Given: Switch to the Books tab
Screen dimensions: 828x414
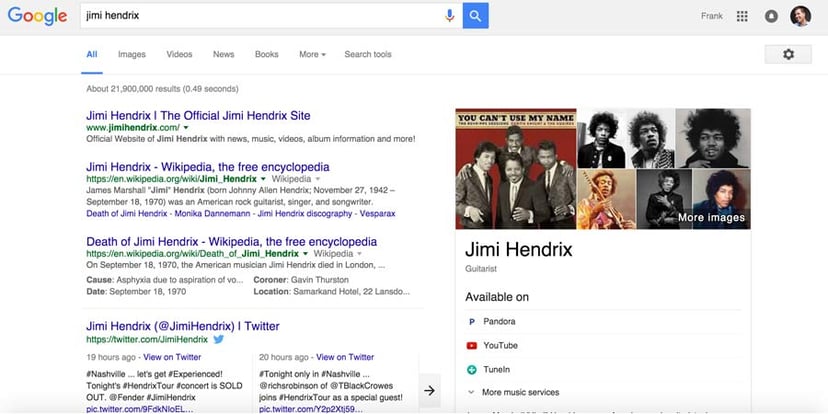Looking at the screenshot, I should 267,54.
